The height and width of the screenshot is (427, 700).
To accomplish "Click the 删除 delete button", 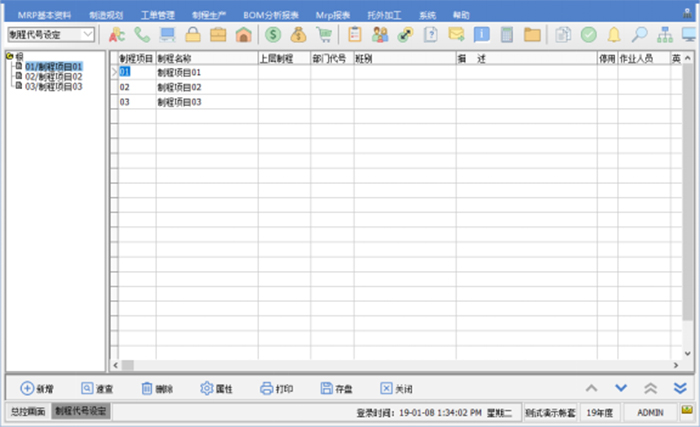I will tap(157, 388).
